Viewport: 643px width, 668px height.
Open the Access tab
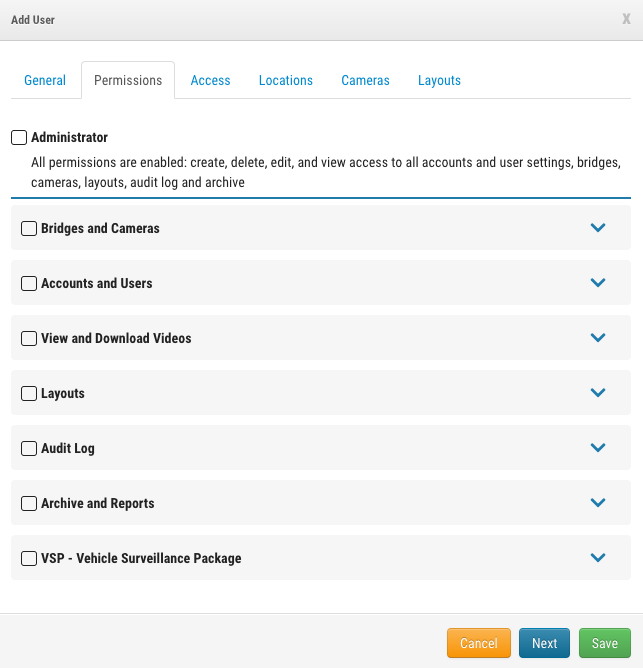pyautogui.click(x=210, y=80)
